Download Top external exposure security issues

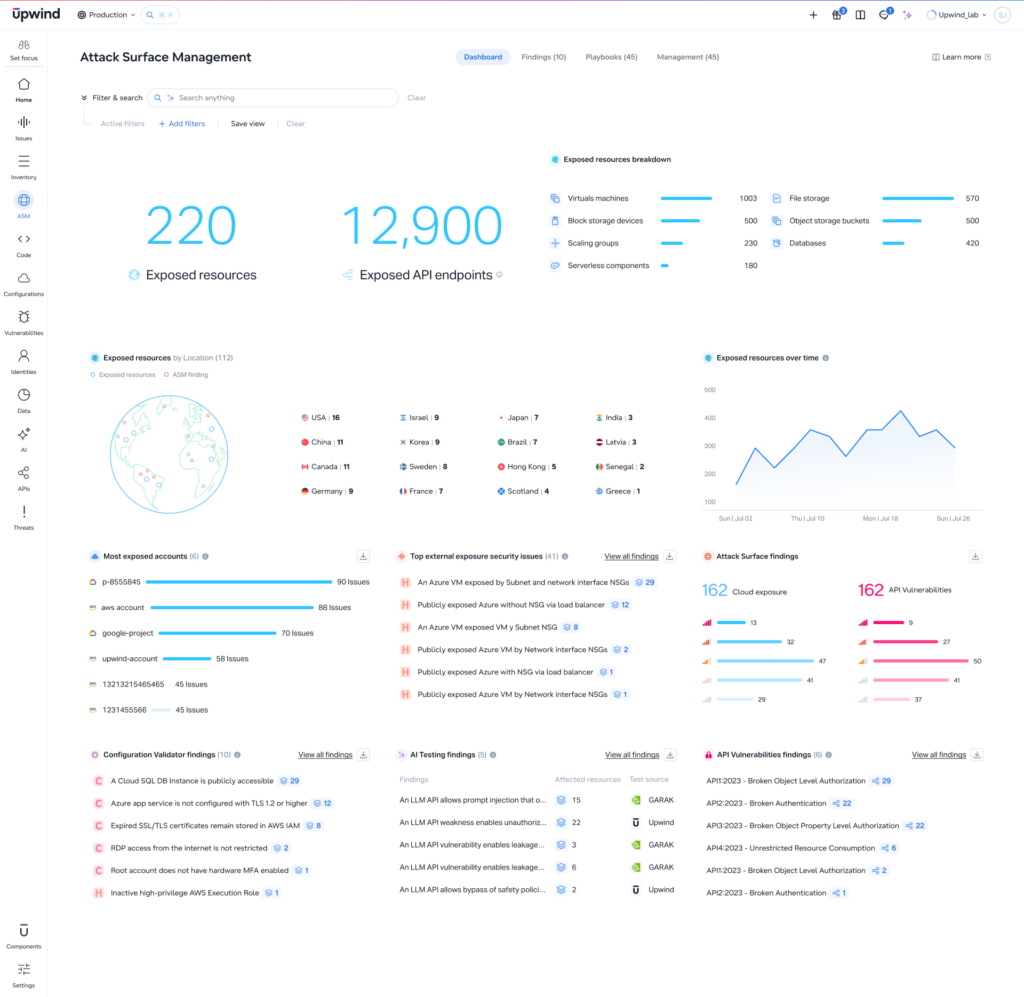point(669,556)
